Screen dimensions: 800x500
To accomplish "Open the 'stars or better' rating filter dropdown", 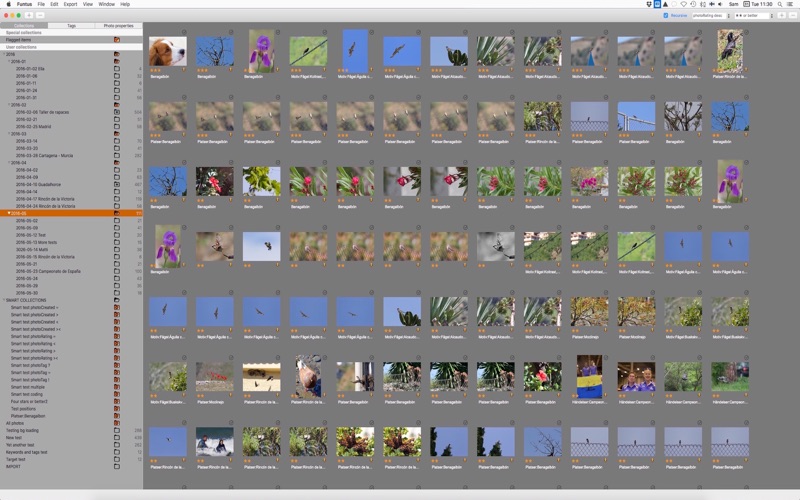I will click(754, 15).
